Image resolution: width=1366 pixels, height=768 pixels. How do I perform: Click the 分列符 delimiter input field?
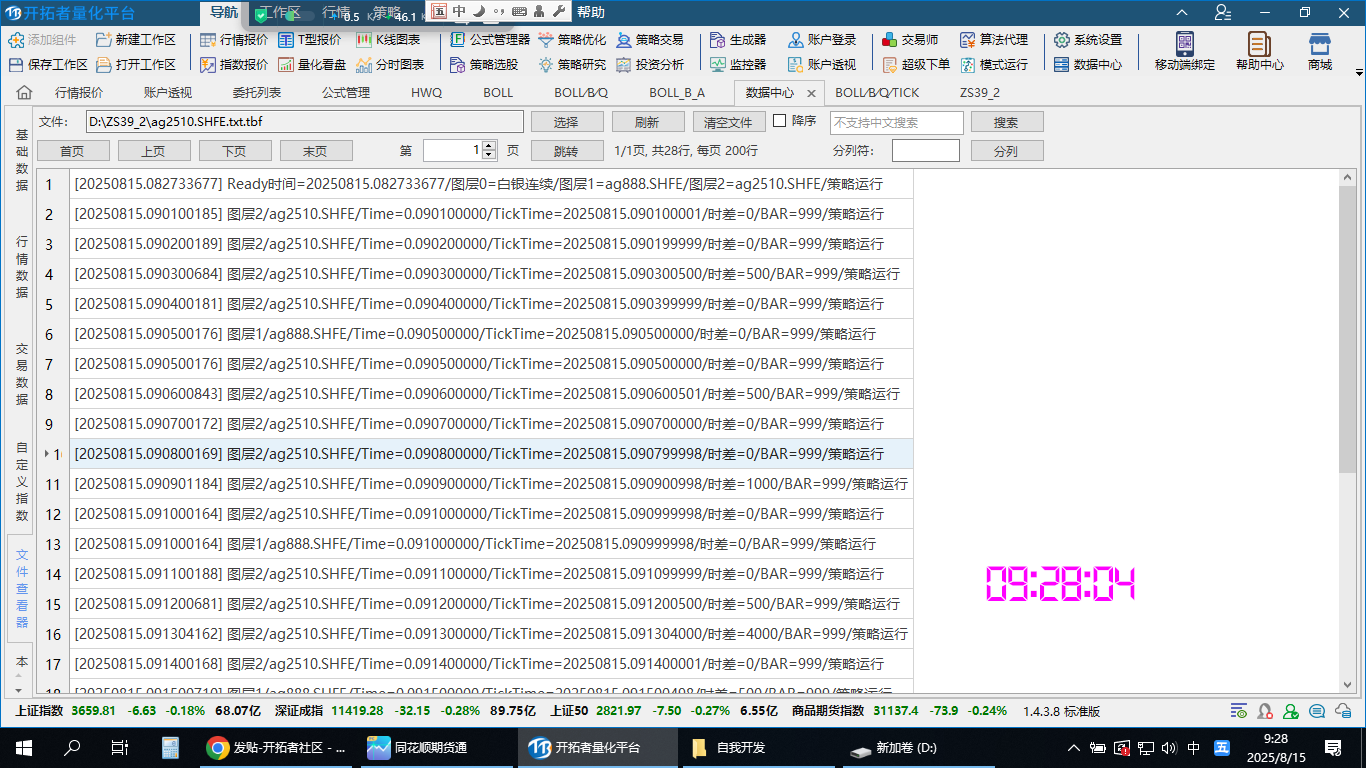point(925,151)
